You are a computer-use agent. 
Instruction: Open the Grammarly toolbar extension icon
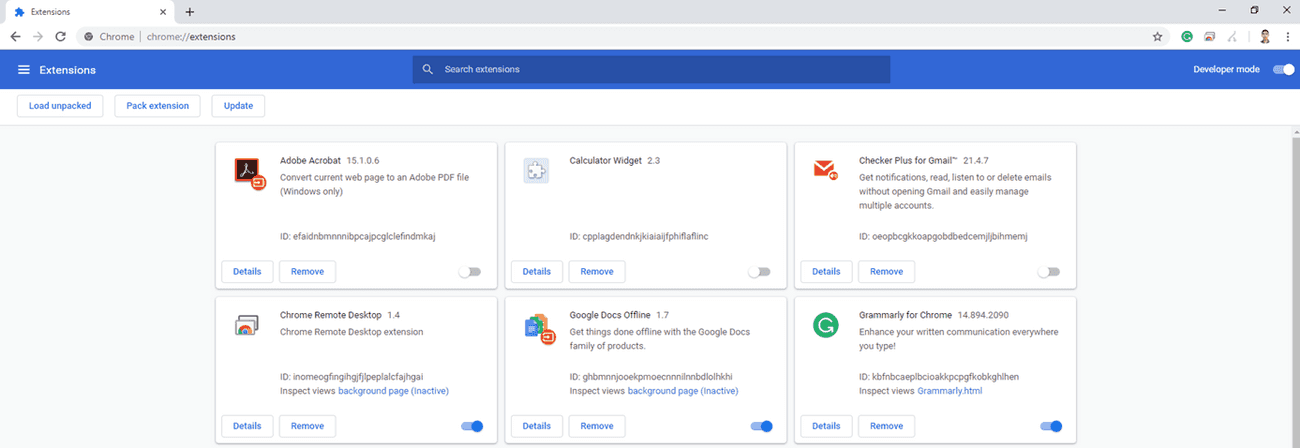1187,36
